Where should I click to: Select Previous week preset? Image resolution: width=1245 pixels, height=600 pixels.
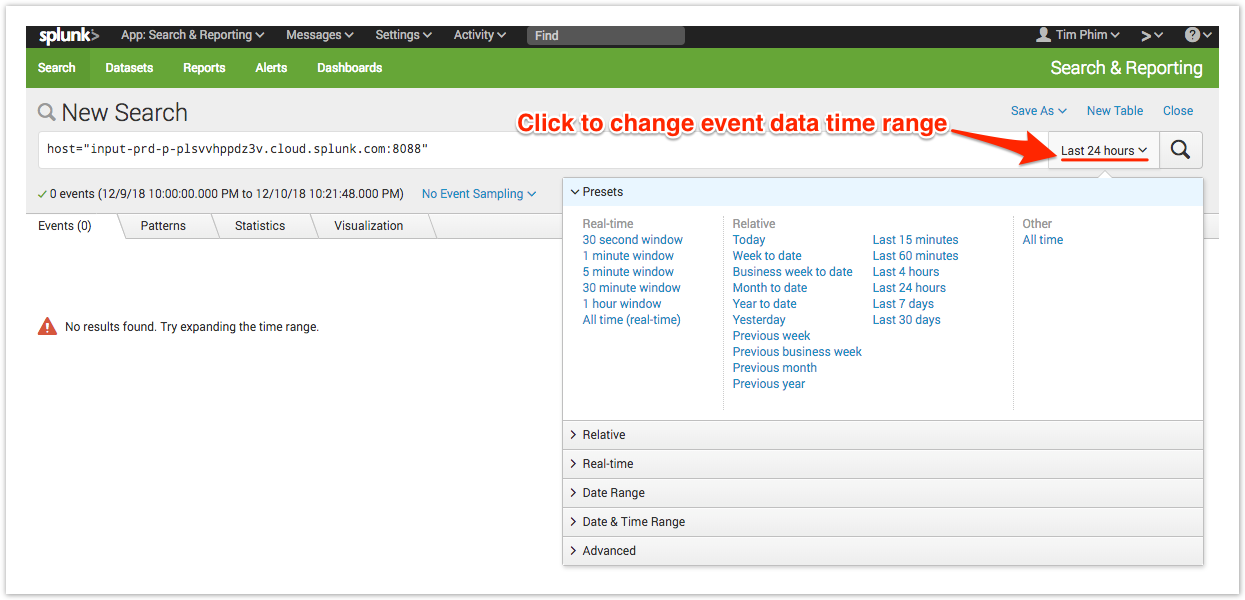(772, 336)
